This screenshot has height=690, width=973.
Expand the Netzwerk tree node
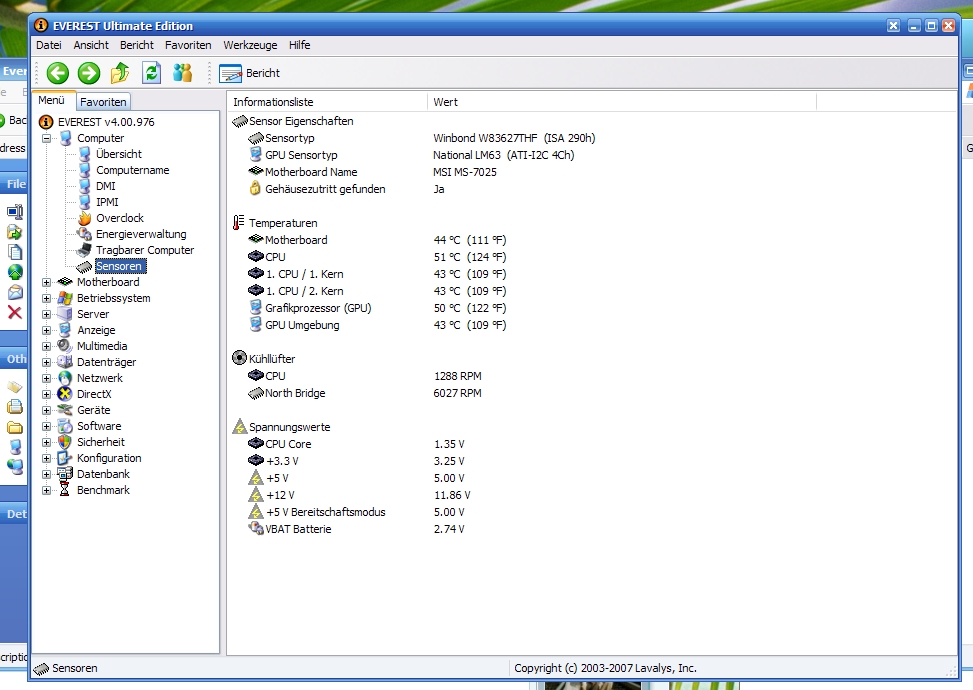pos(47,379)
